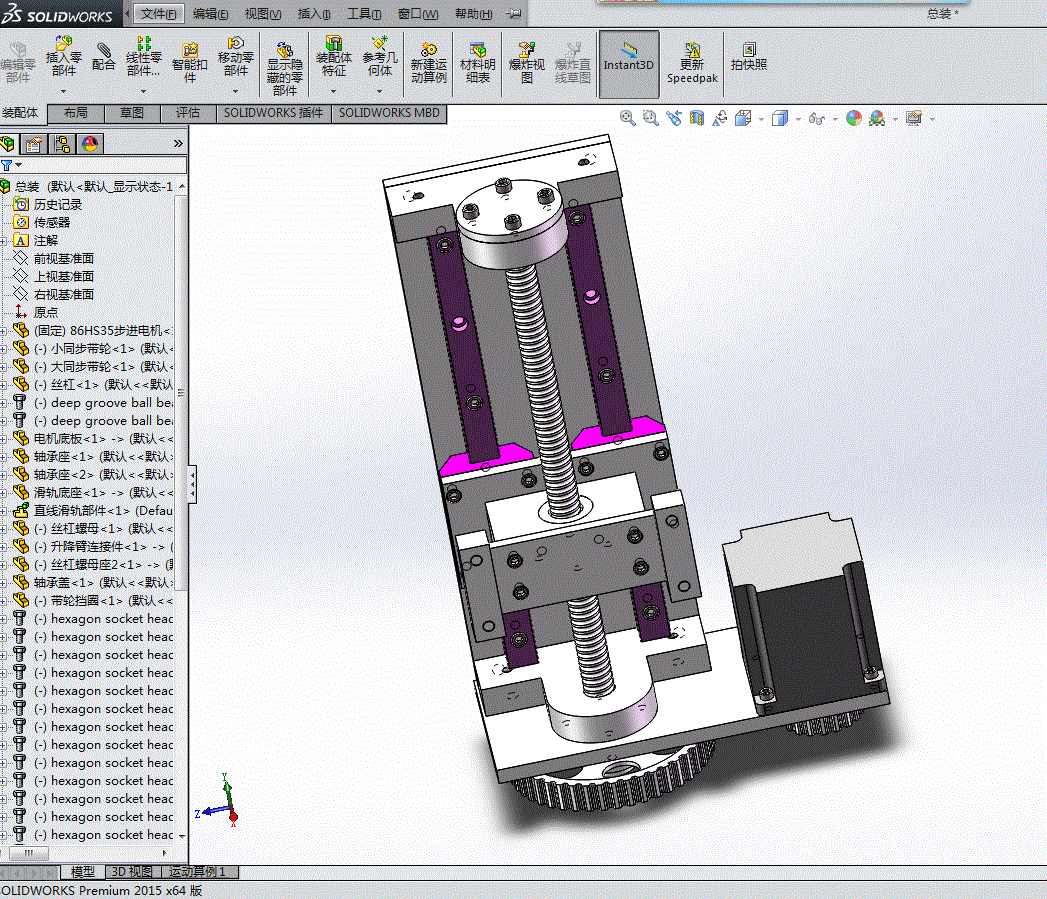Click the feature tree horizontal scrollbar

pos(29,853)
